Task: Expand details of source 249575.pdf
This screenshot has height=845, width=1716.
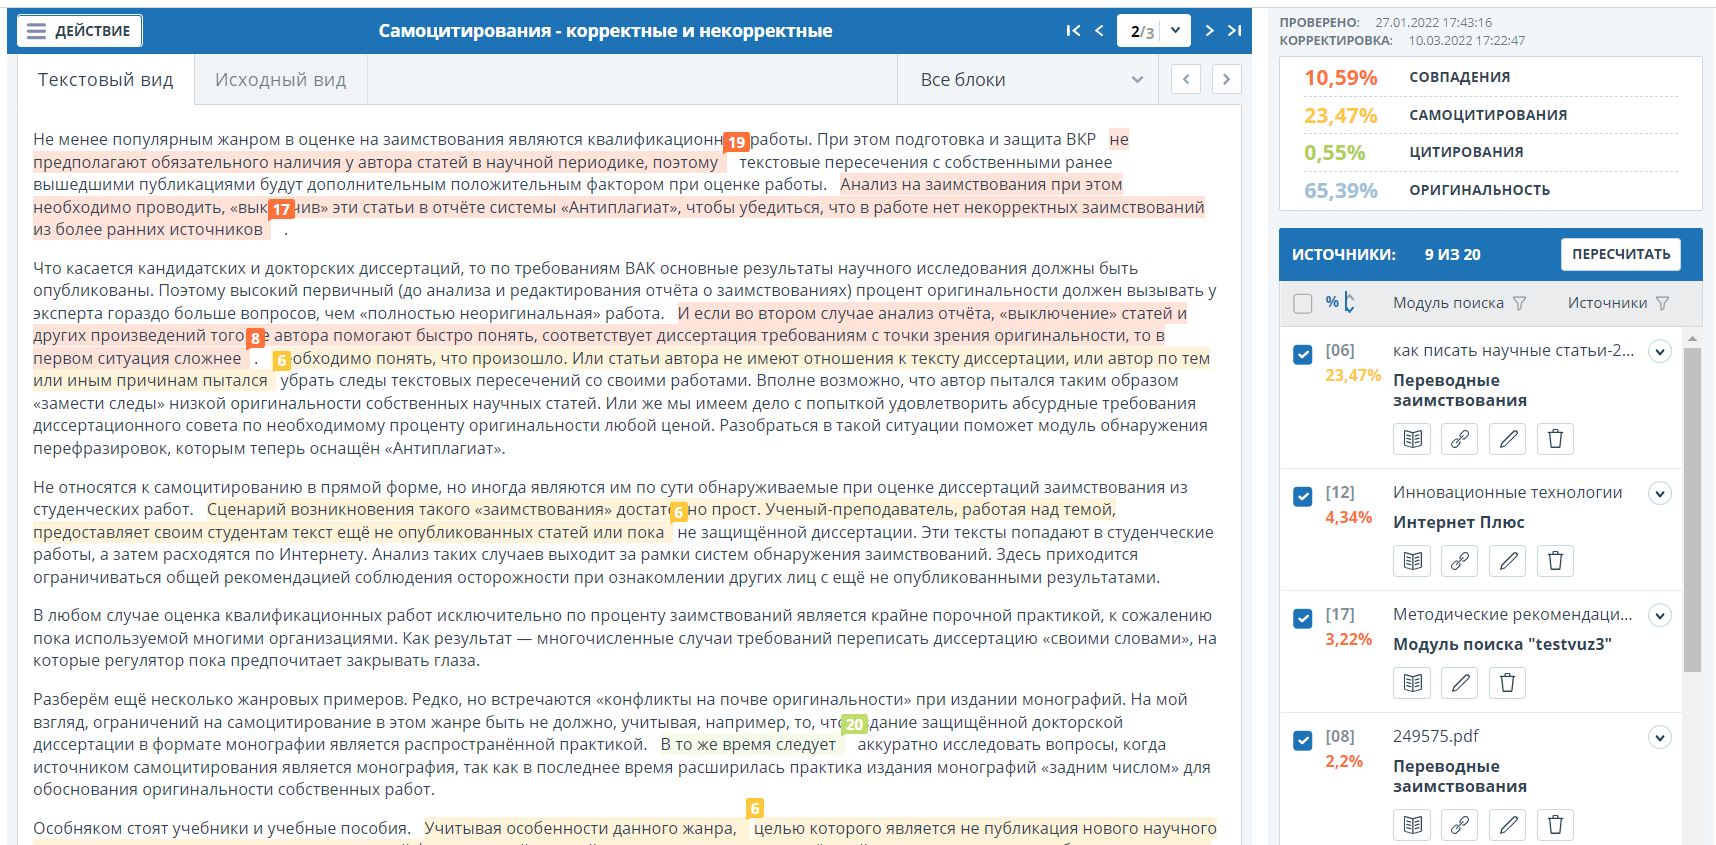Action: (x=1660, y=737)
